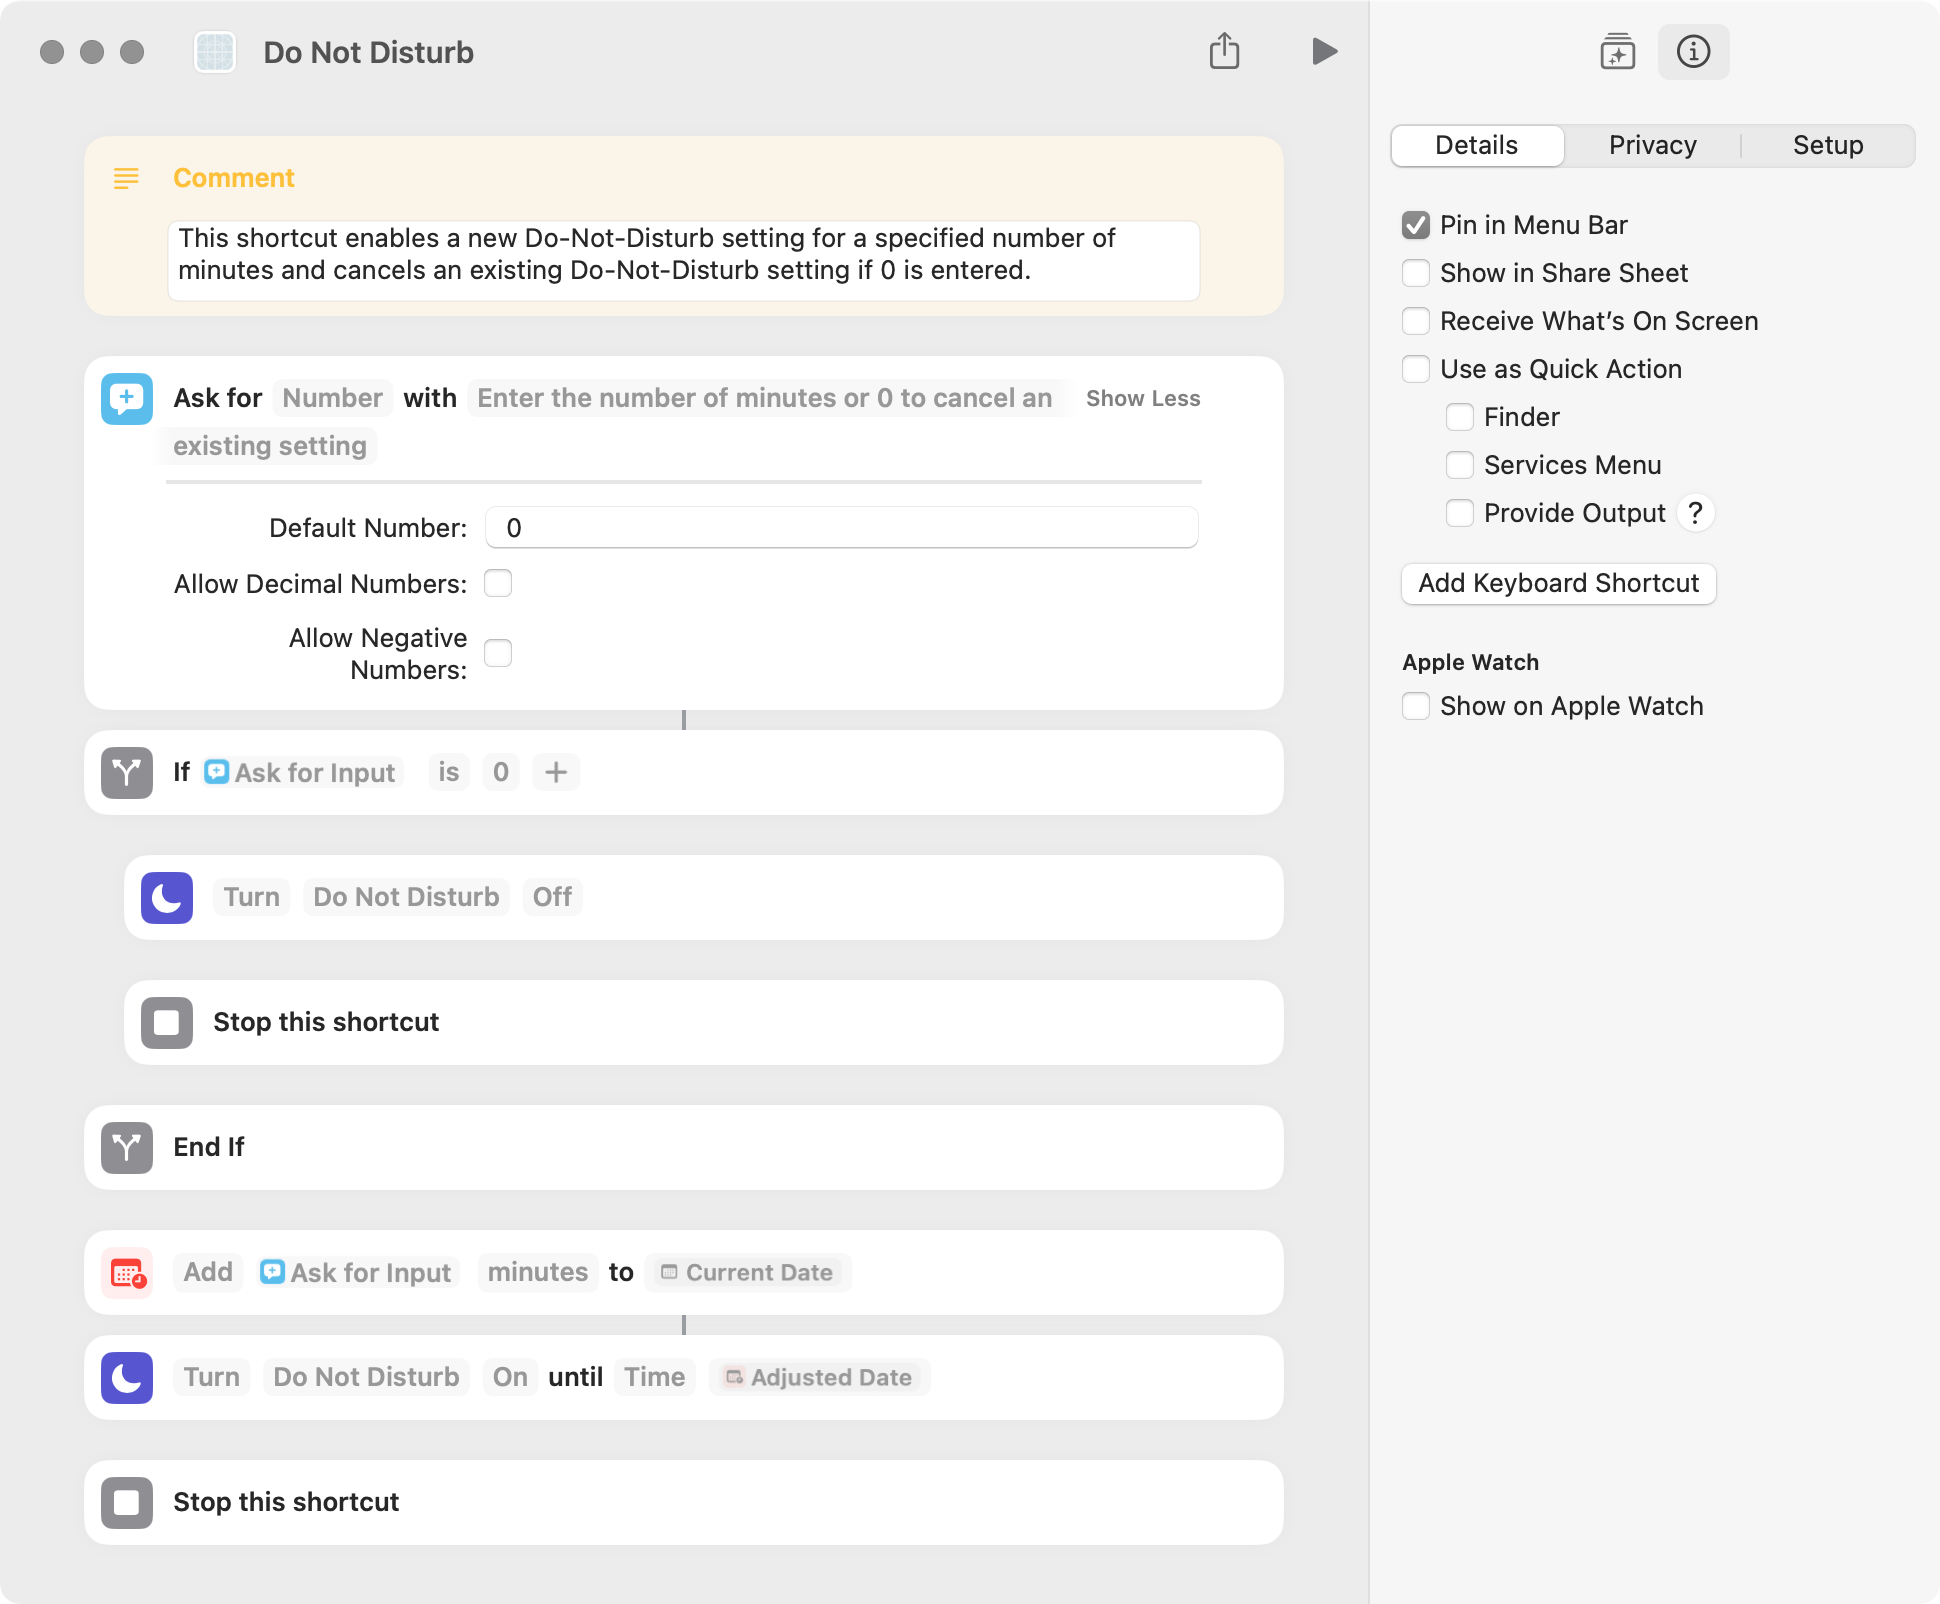
Task: Switch to the Privacy tab
Action: pyautogui.click(x=1652, y=145)
